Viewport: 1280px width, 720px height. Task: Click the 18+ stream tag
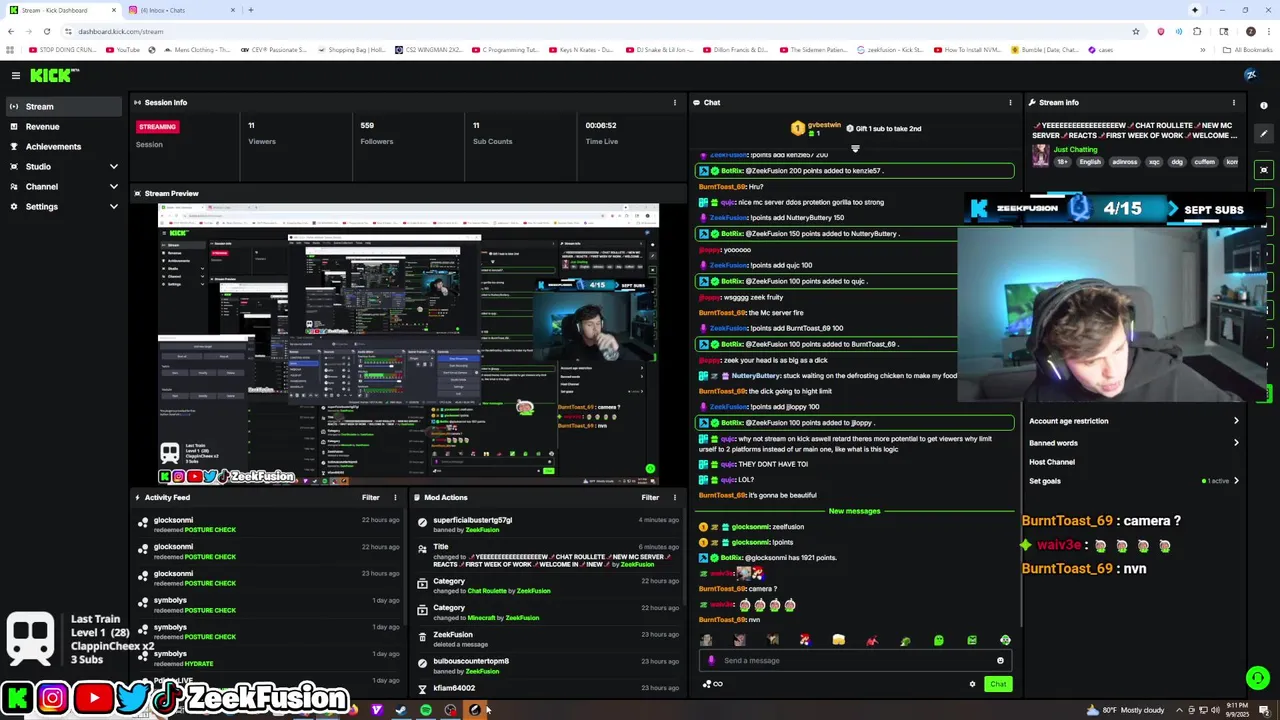point(1062,162)
